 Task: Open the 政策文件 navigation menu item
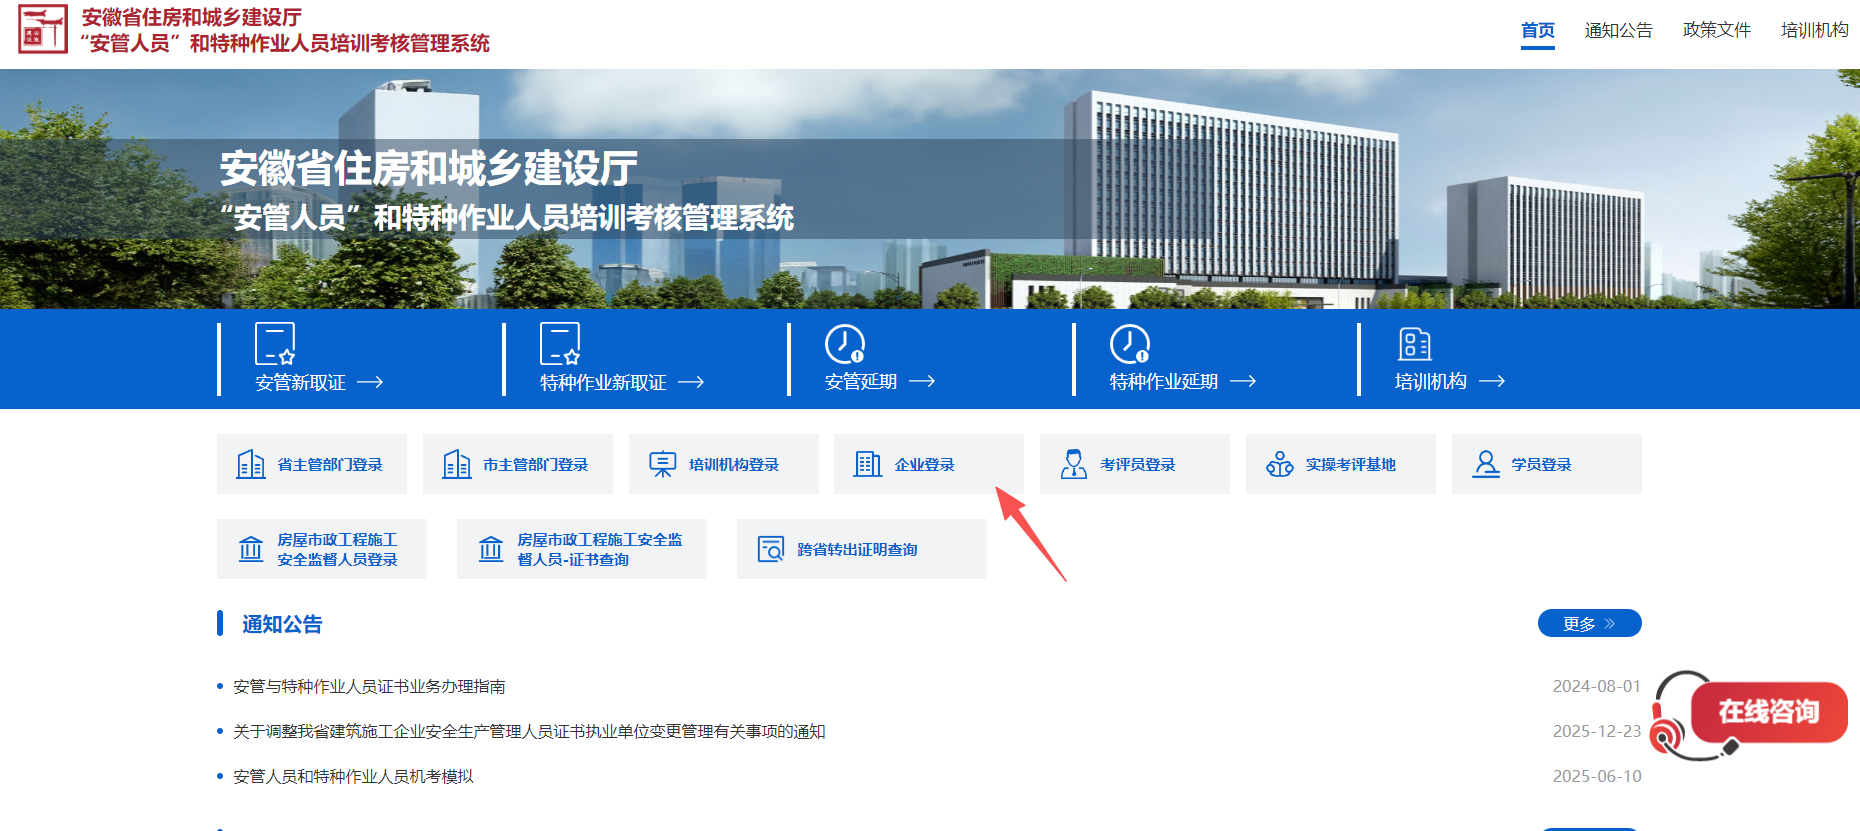(x=1716, y=30)
